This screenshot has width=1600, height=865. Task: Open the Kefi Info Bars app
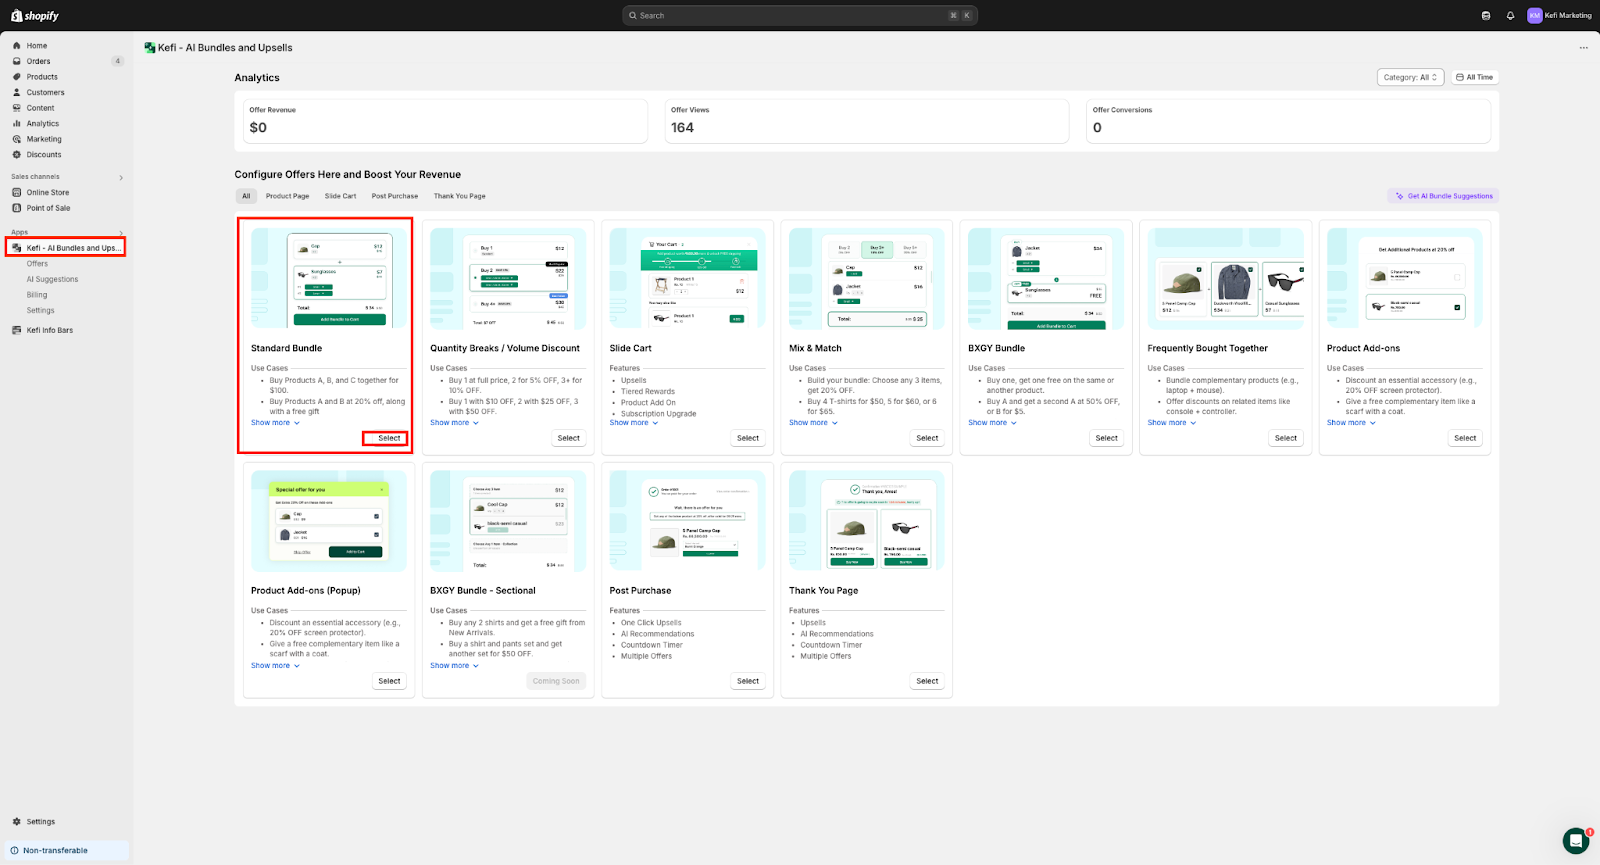49,330
